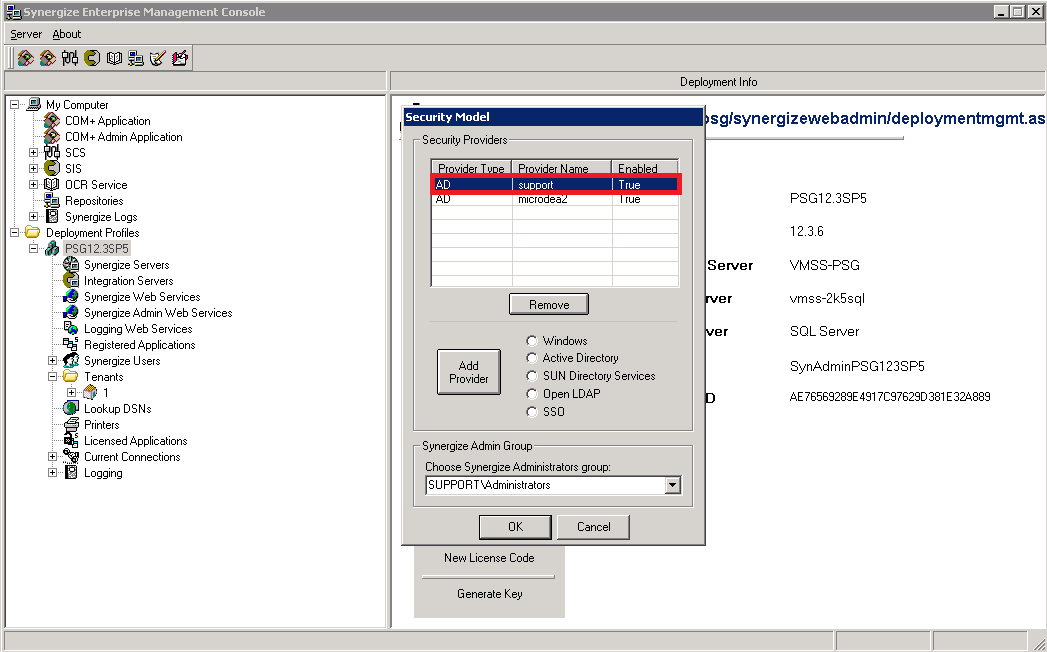This screenshot has width=1047, height=652.
Task: Click the pencil-and-paper toolbar icon
Action: tap(158, 58)
